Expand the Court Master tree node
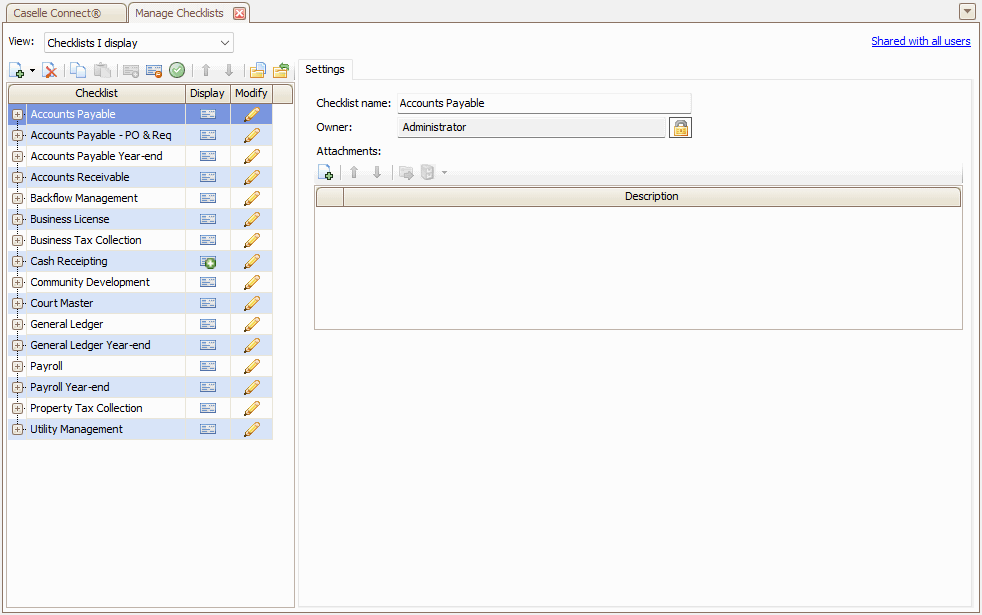Viewport: 982px width, 615px height. click(x=18, y=303)
